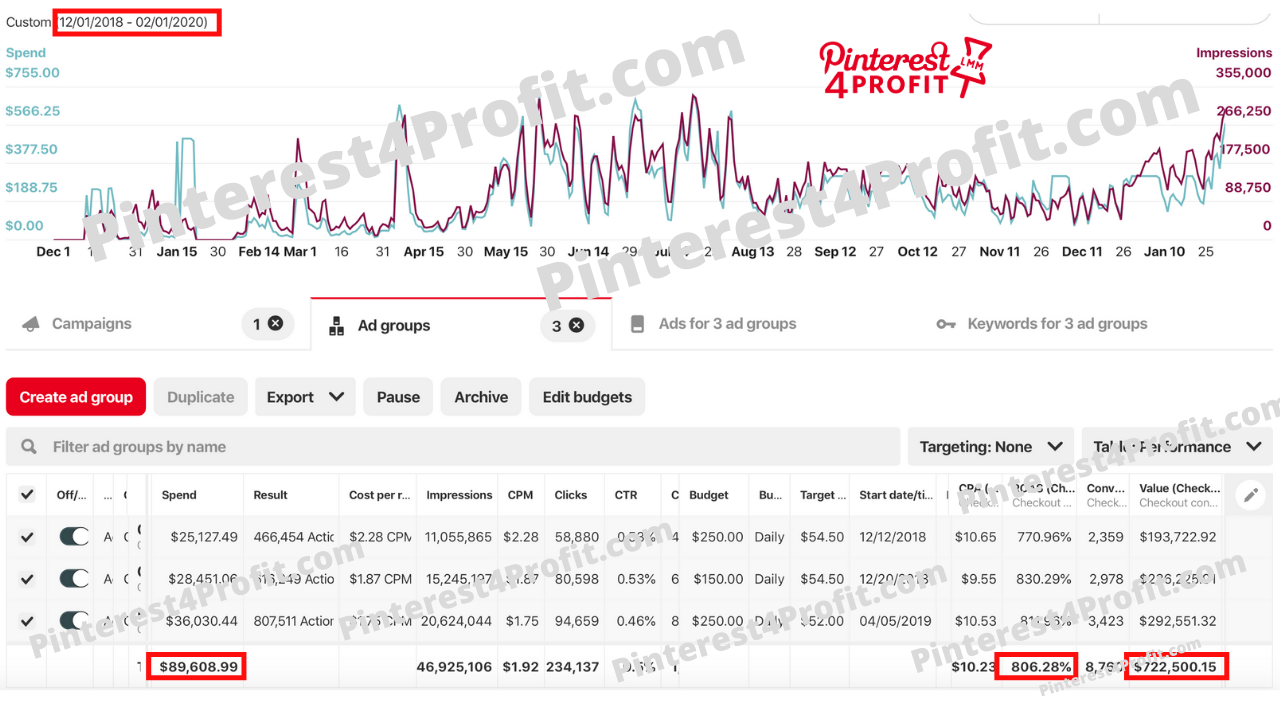Image resolution: width=1280 pixels, height=720 pixels.
Task: Click the magnifier icon in the filter bar
Action: 30,447
